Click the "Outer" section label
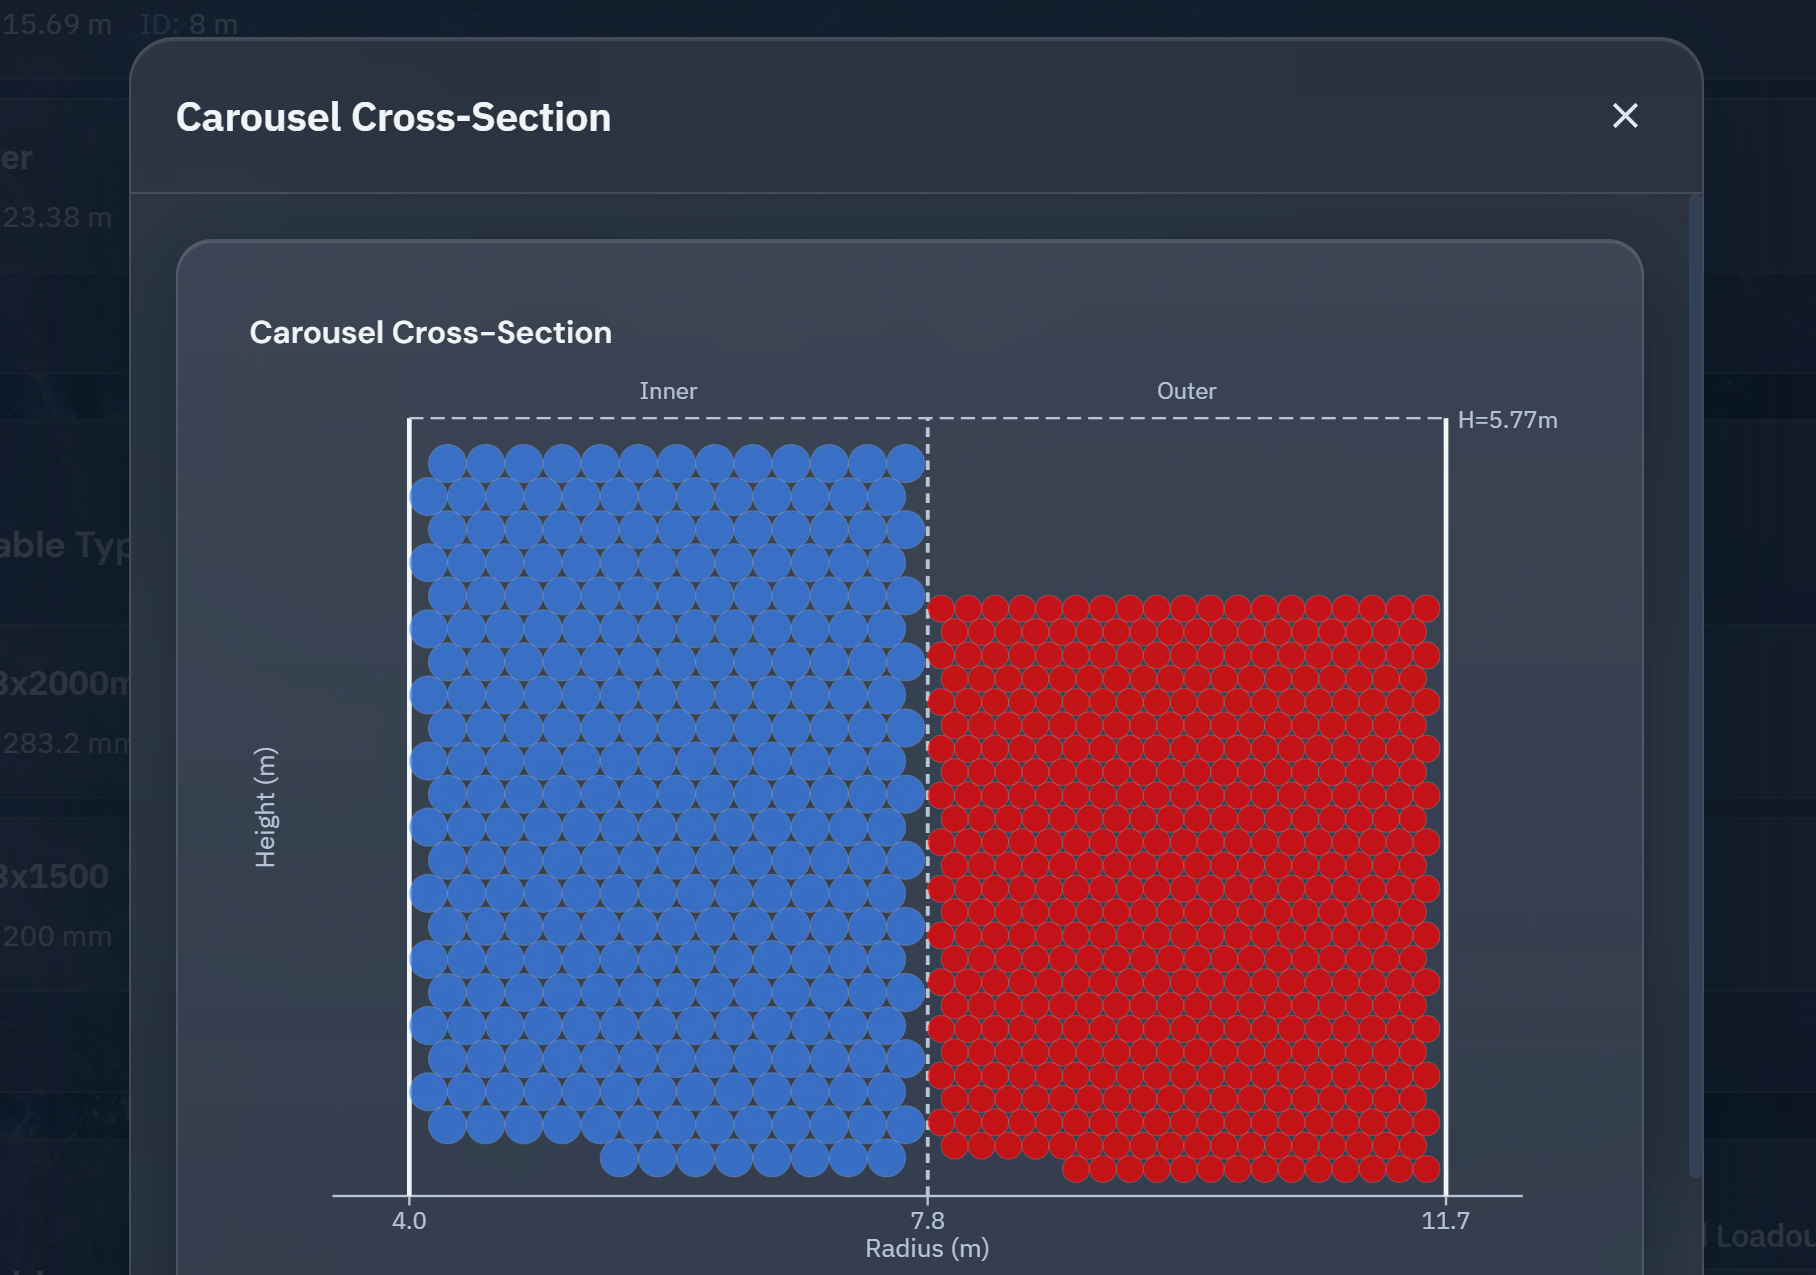Screen dimensions: 1816x1275 coord(1186,391)
